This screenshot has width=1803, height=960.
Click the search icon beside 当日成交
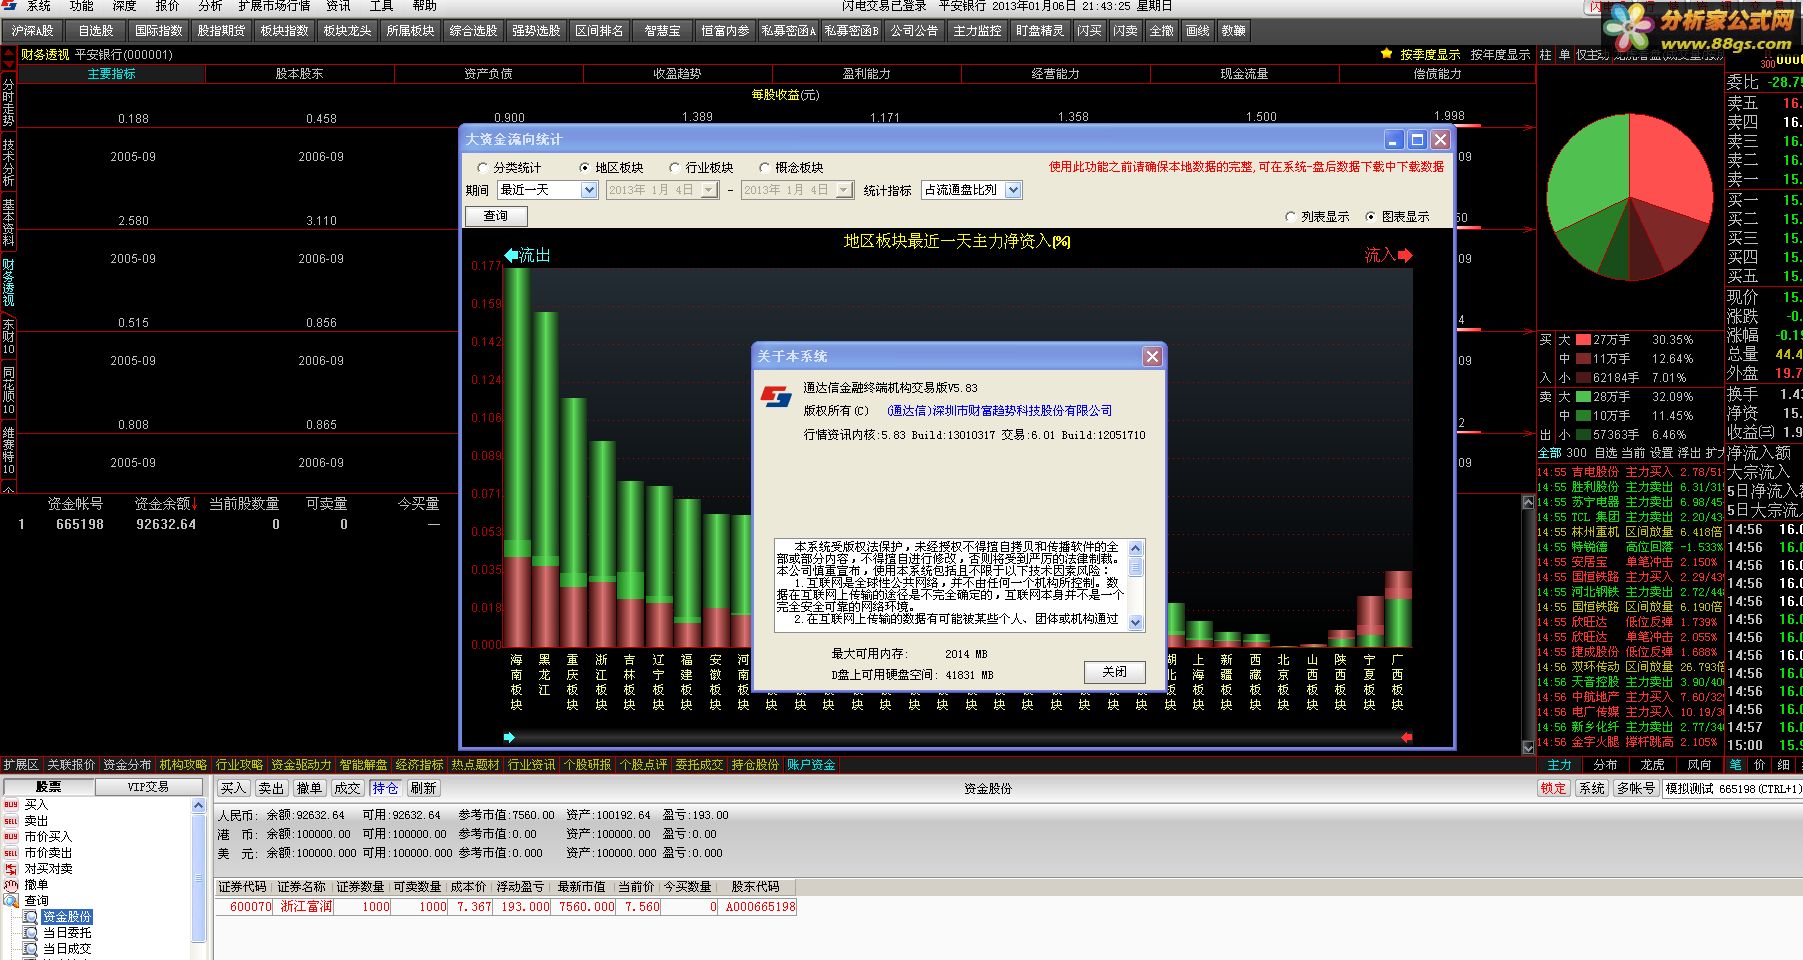31,948
